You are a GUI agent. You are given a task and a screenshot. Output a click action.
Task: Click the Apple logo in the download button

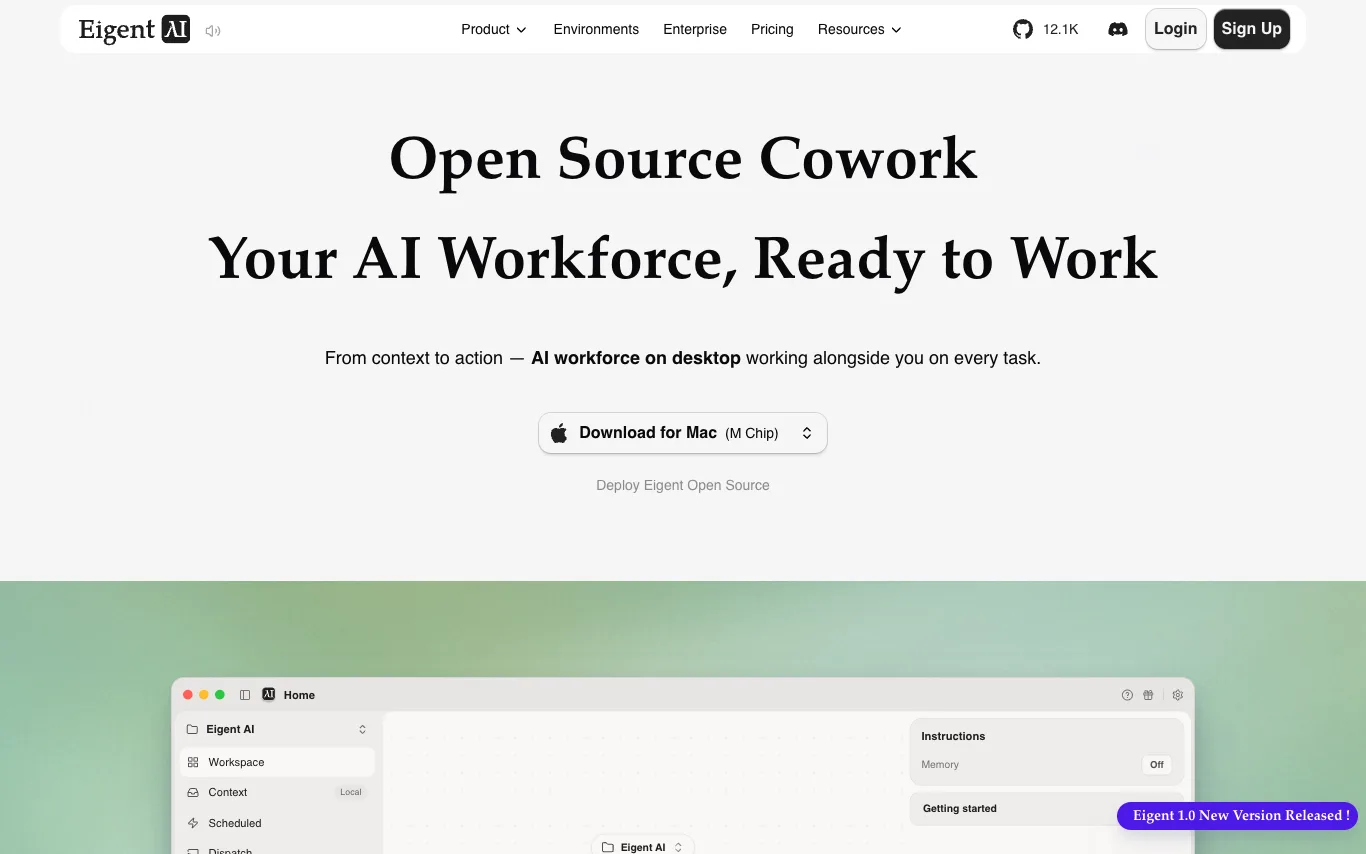click(559, 433)
